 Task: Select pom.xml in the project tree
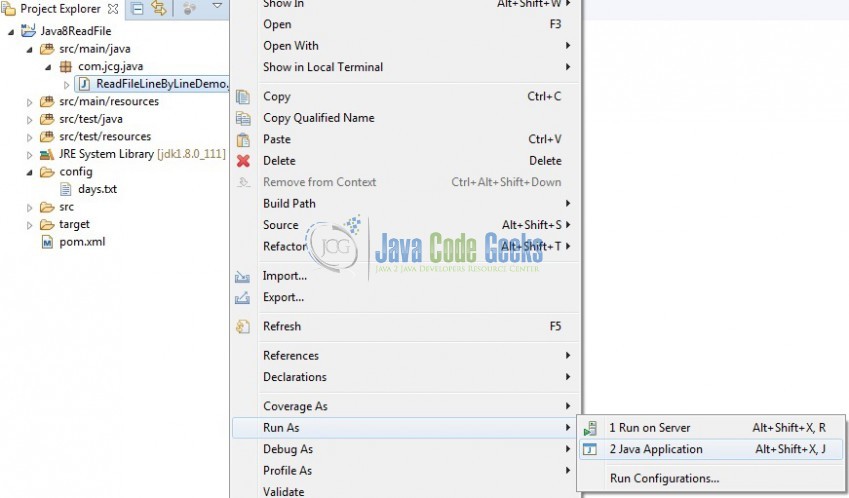point(82,242)
